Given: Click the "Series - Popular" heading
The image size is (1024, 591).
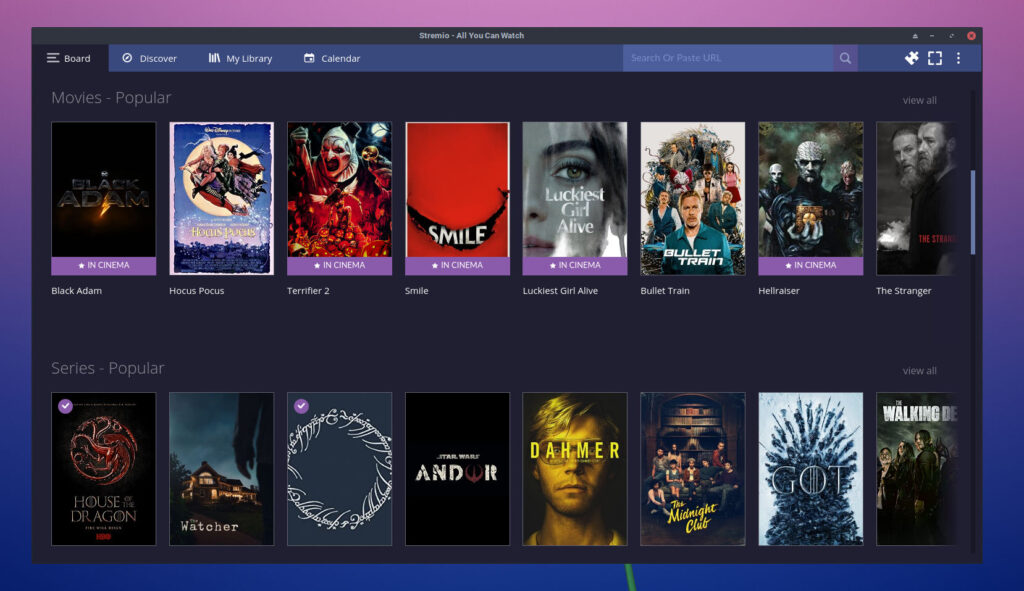Looking at the screenshot, I should [108, 368].
